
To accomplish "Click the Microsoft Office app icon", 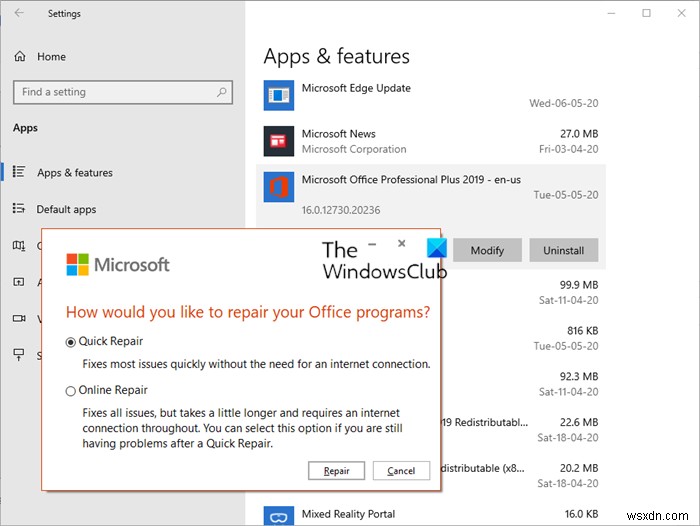I will [279, 187].
